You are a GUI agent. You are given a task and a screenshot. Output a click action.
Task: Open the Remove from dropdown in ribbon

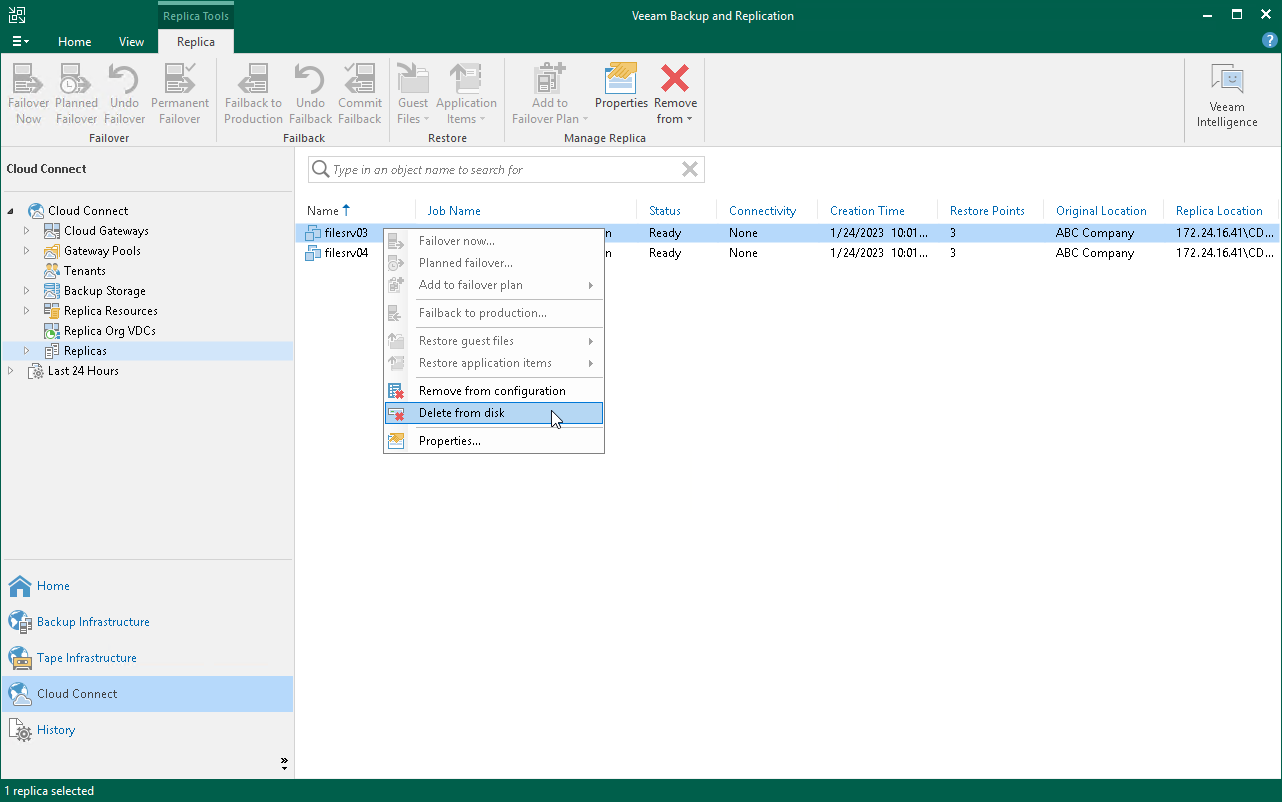(x=675, y=110)
